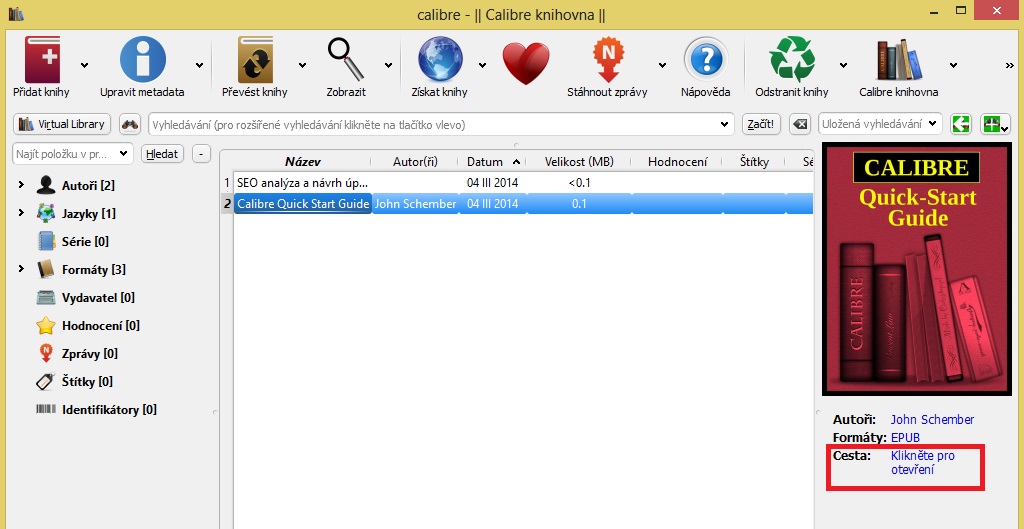Click the Zobrazit magnifier icon
Viewport: 1024px width, 529px height.
click(x=346, y=59)
